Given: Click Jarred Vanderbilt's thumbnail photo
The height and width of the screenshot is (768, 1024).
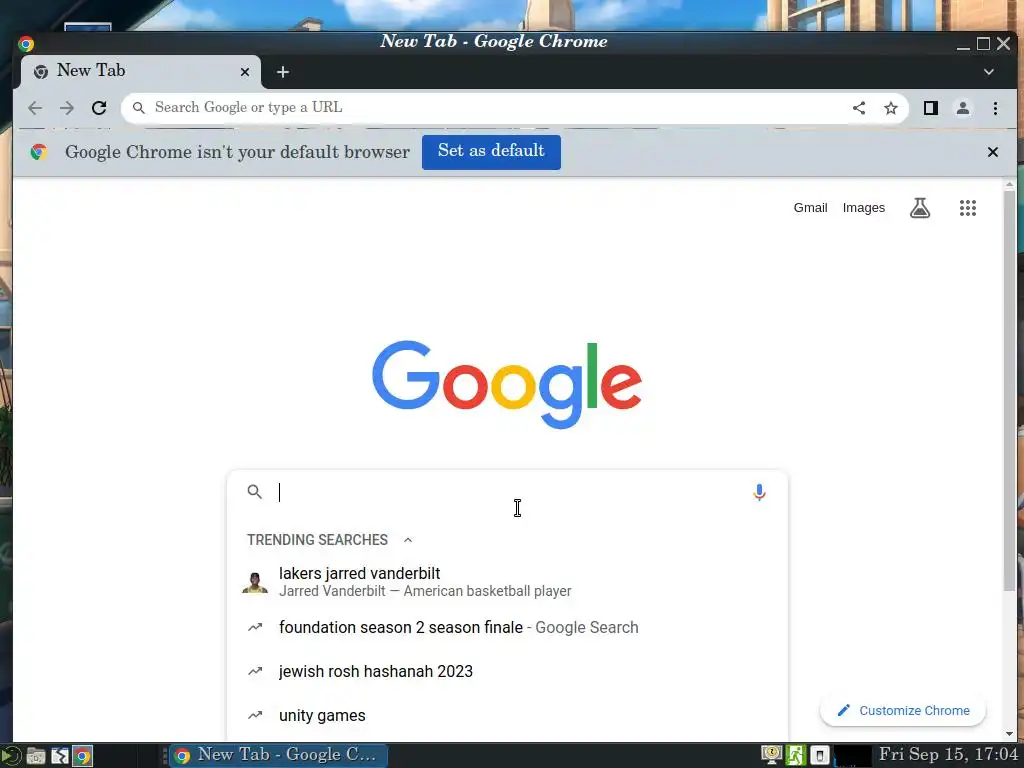Looking at the screenshot, I should [255, 582].
